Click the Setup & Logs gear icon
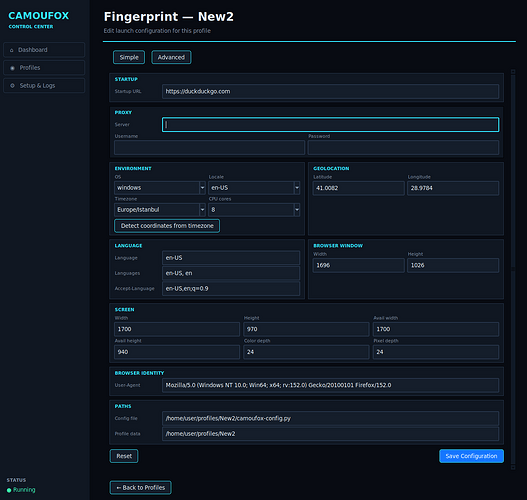527x500 pixels. click(12, 86)
